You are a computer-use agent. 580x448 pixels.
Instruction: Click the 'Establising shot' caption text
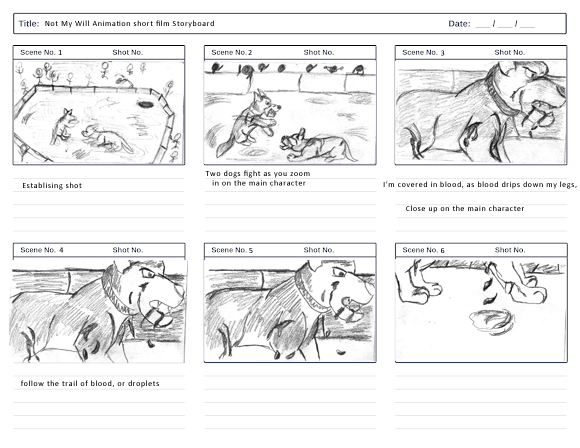tap(52, 186)
